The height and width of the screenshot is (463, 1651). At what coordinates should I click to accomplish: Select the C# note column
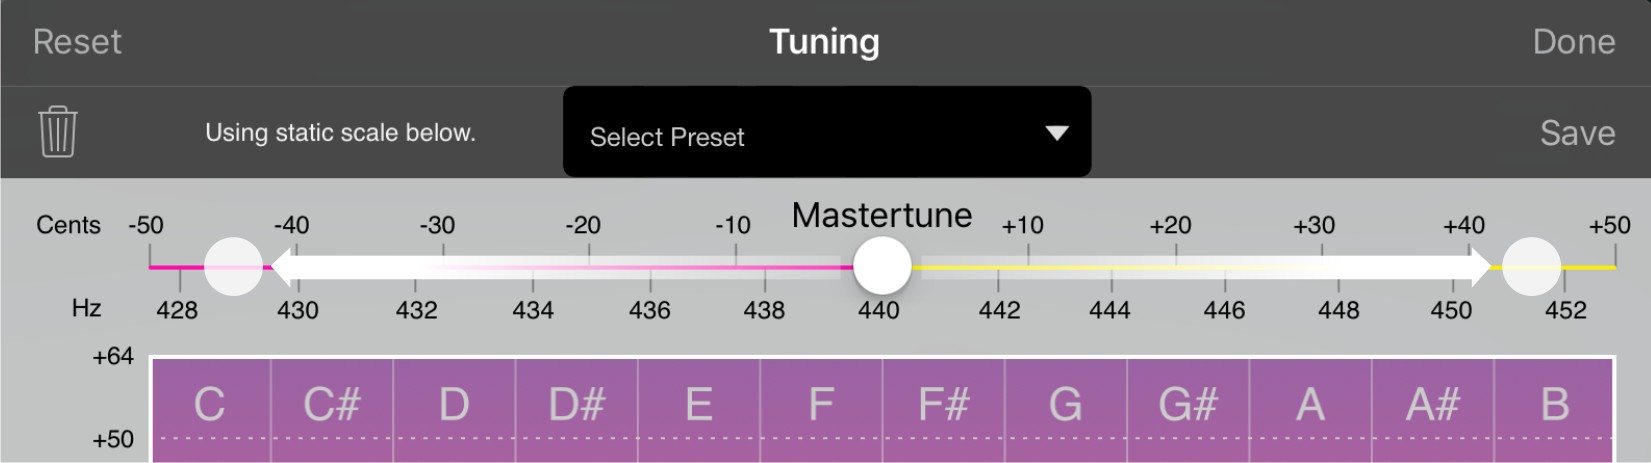(x=332, y=410)
